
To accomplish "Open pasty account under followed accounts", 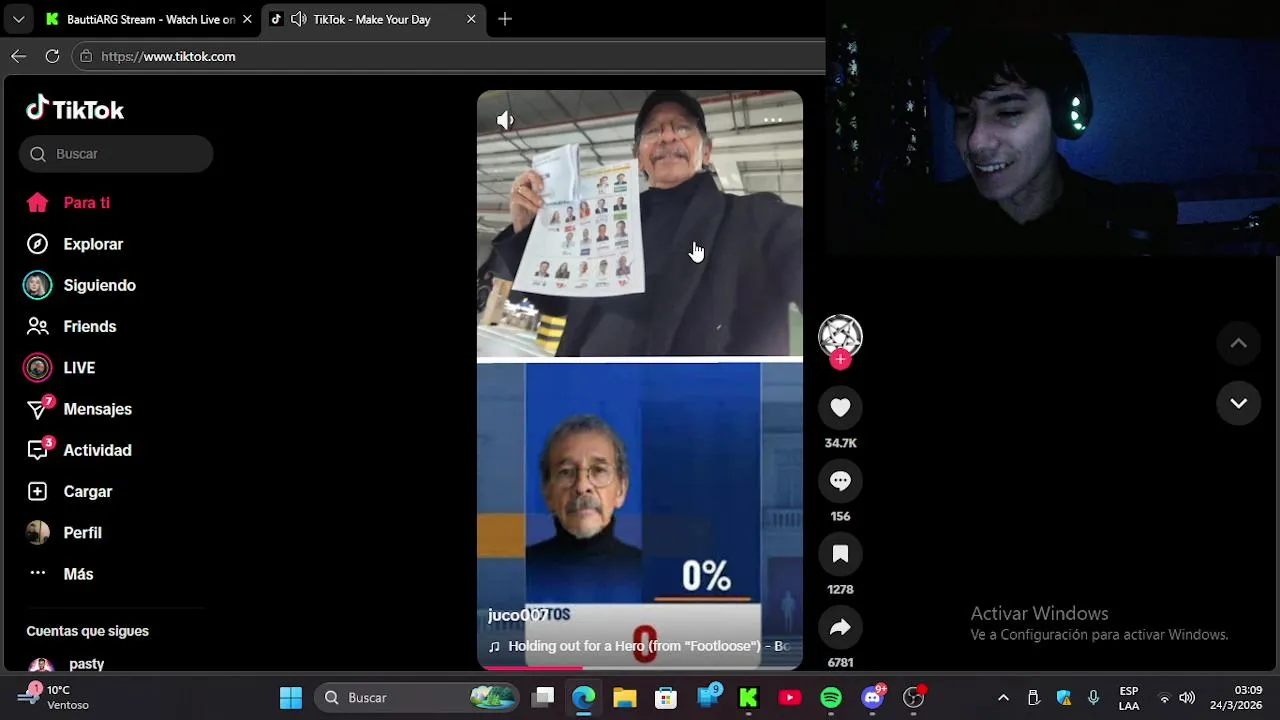I will point(86,664).
